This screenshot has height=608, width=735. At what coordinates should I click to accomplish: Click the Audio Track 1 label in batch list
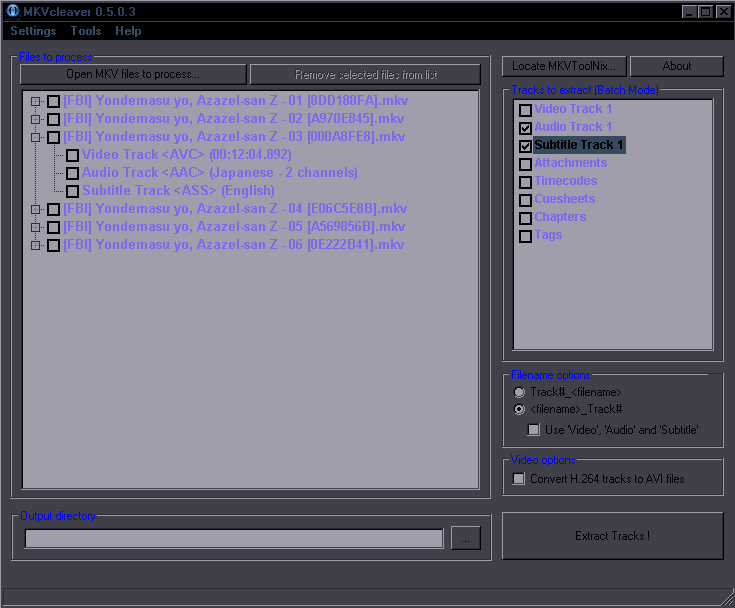pos(573,127)
